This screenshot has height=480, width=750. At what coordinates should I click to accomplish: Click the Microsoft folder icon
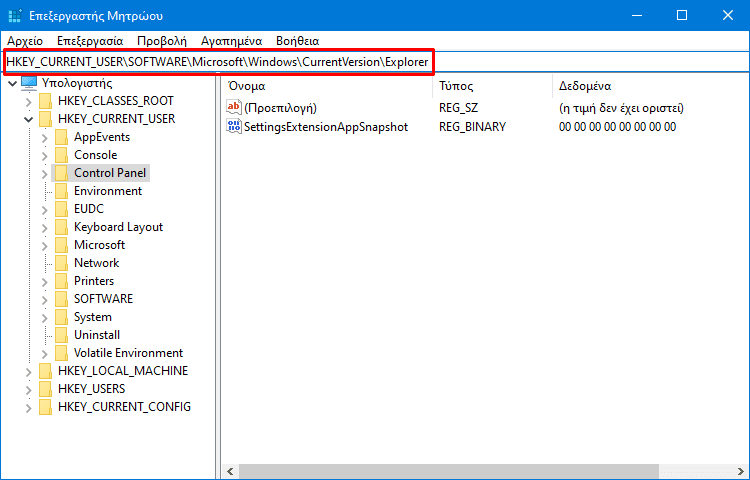point(61,245)
